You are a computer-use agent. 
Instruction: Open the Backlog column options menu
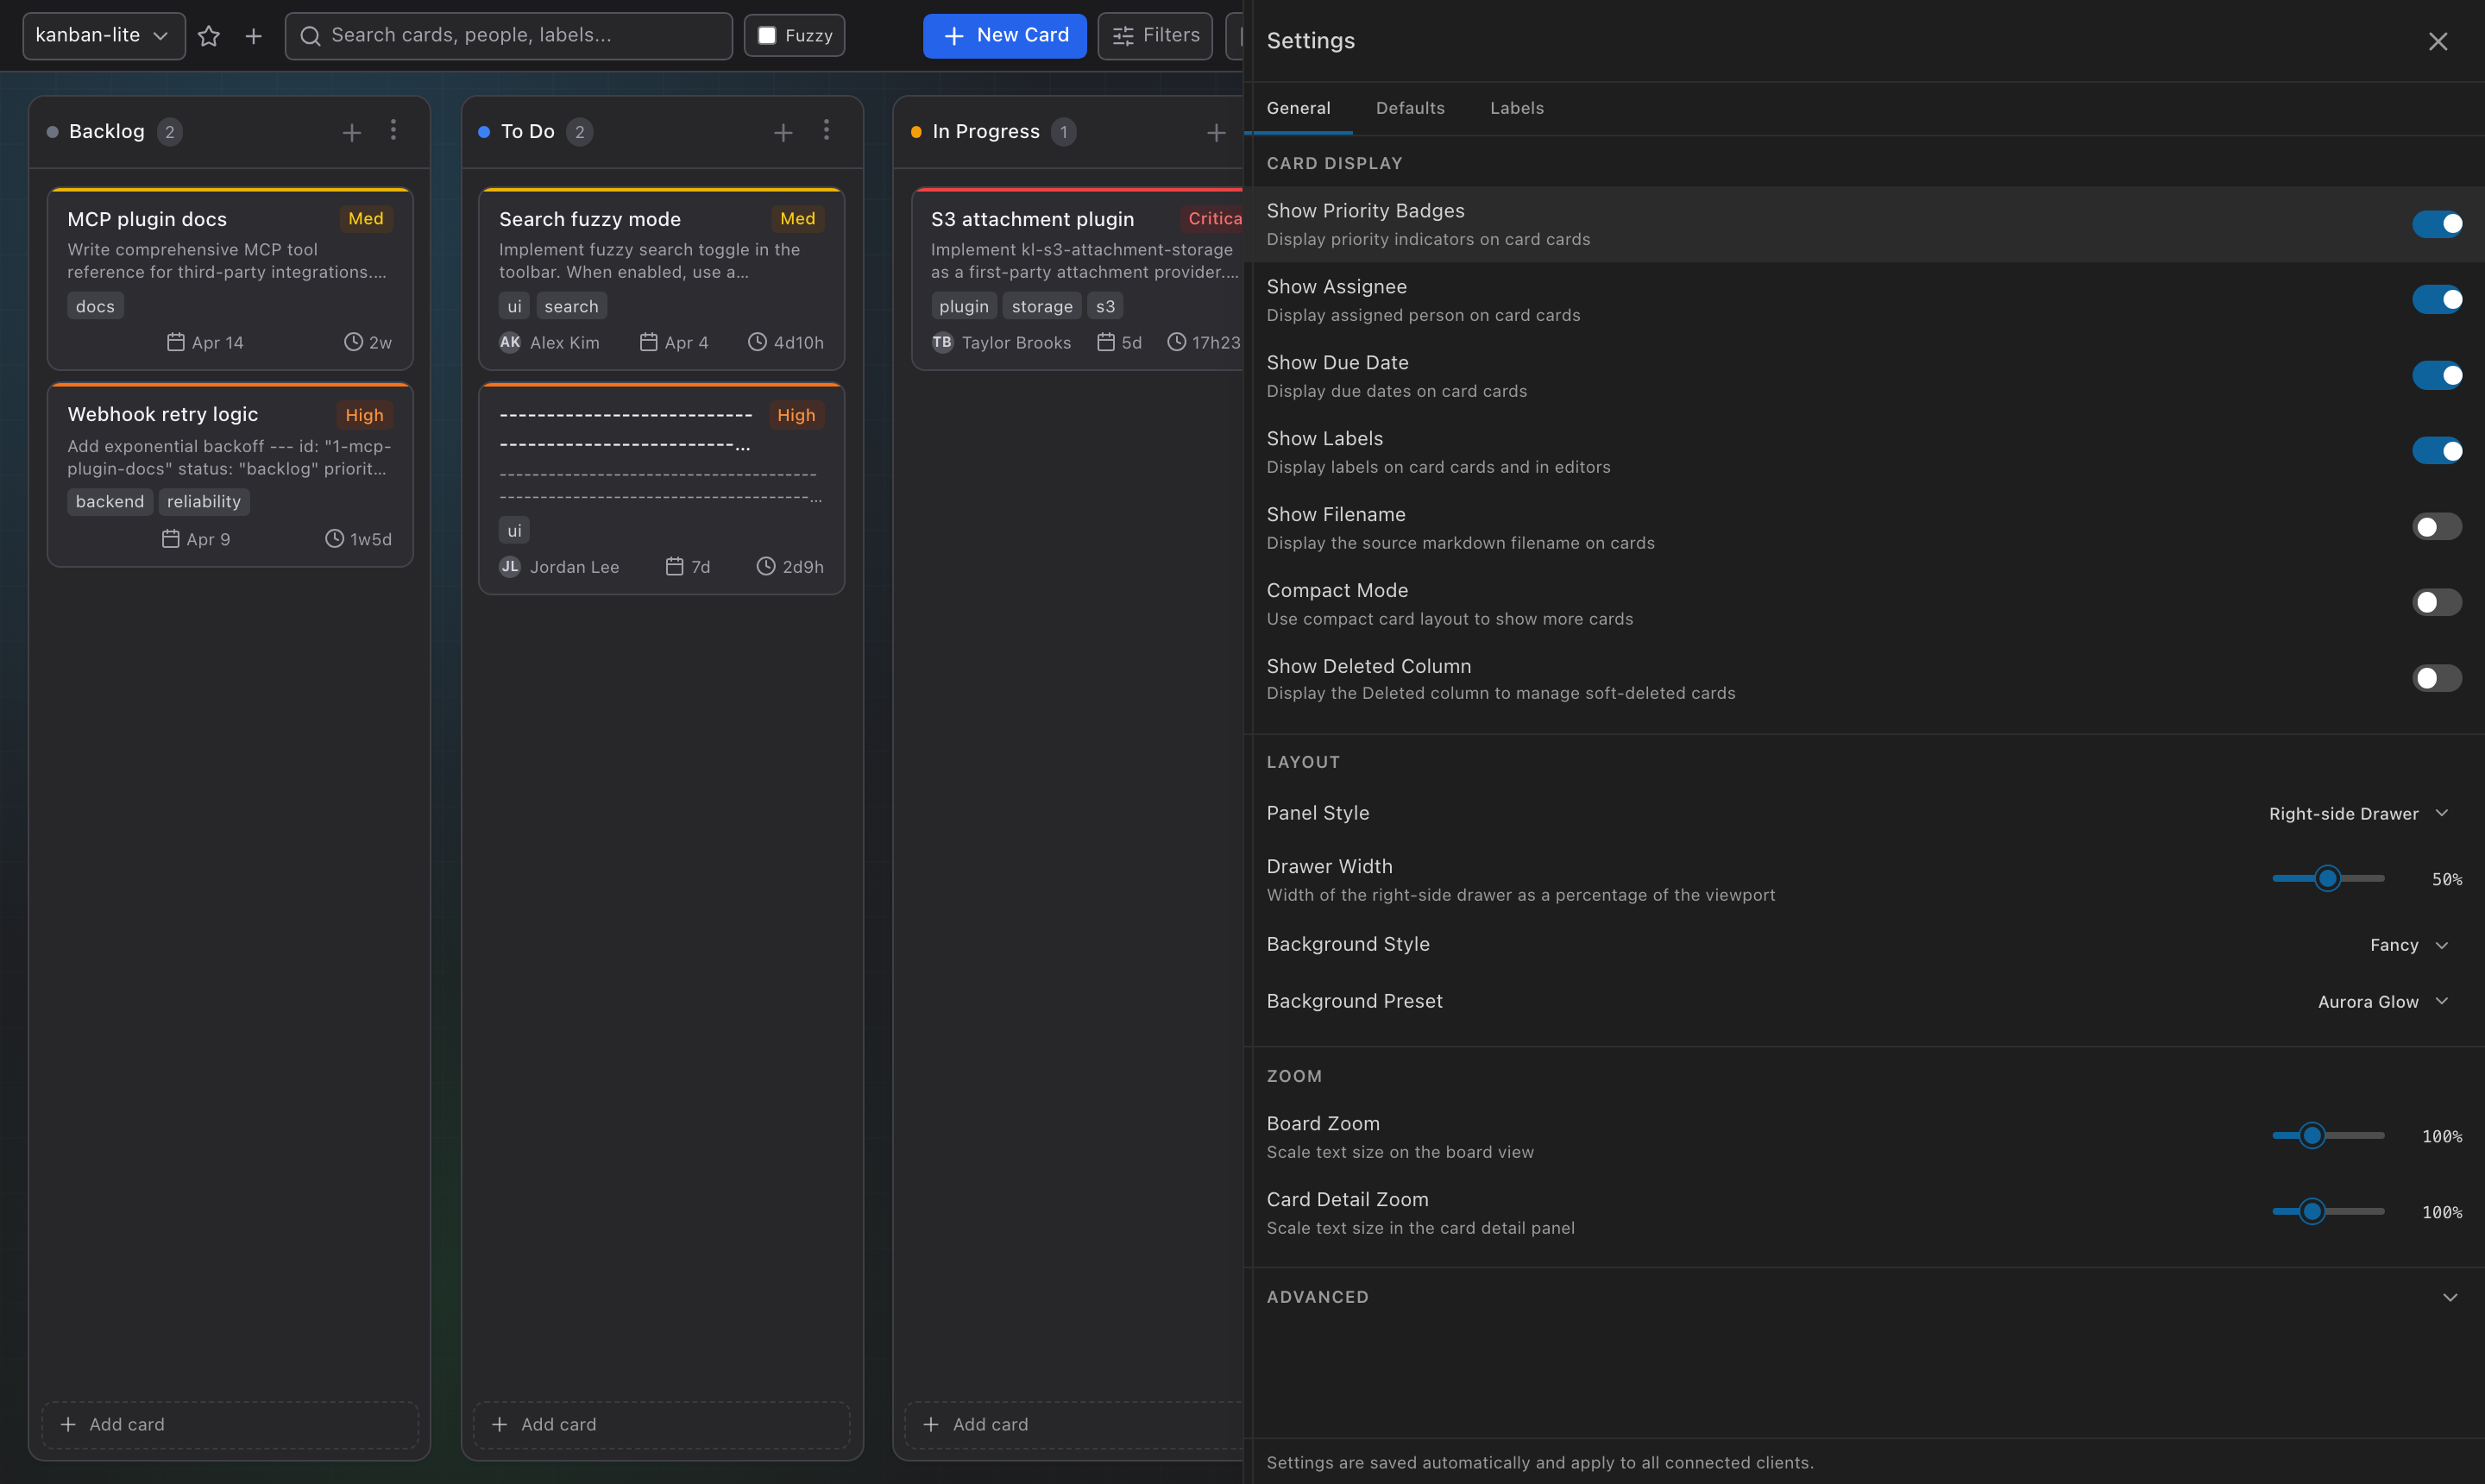tap(394, 130)
